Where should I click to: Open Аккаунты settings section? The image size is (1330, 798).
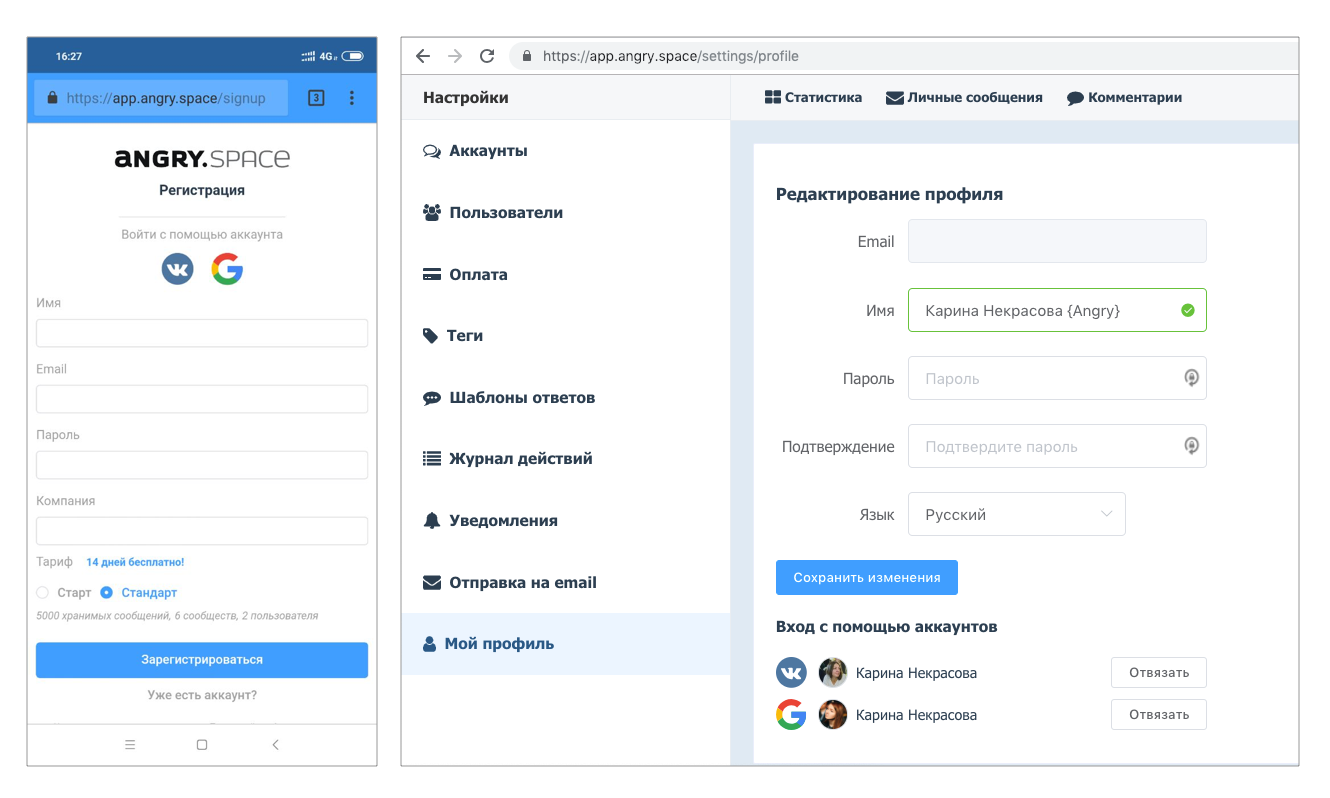tap(566, 151)
